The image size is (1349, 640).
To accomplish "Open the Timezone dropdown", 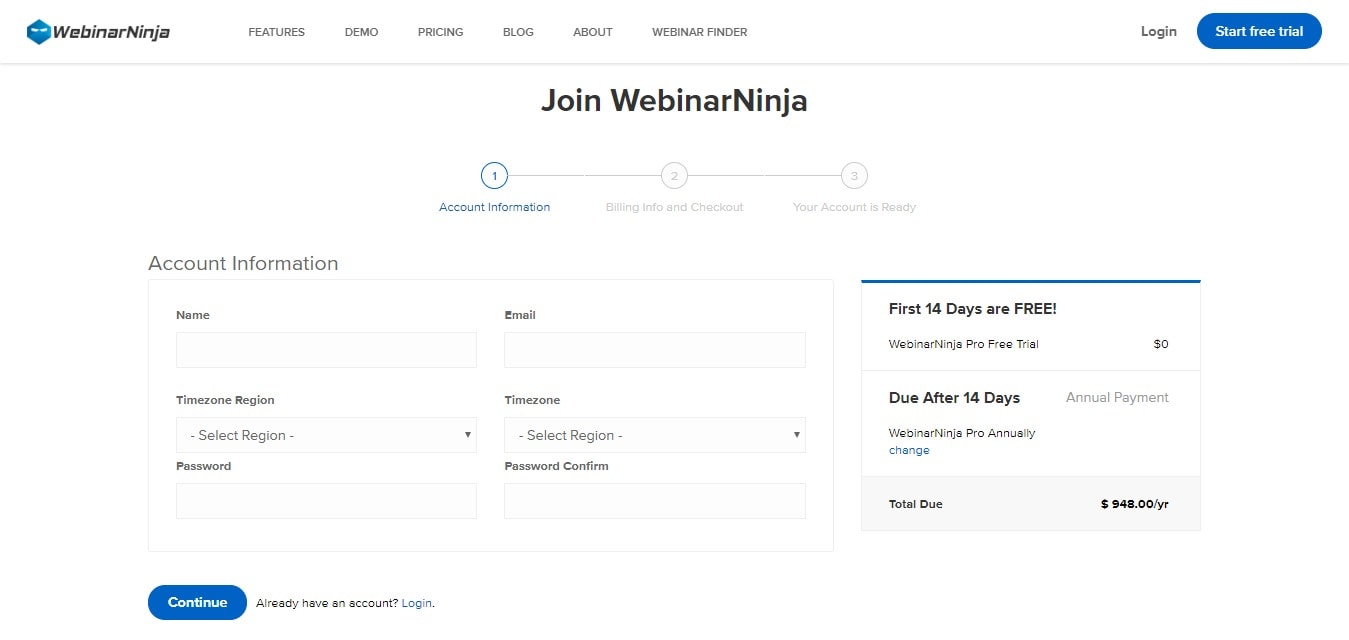I will click(654, 435).
